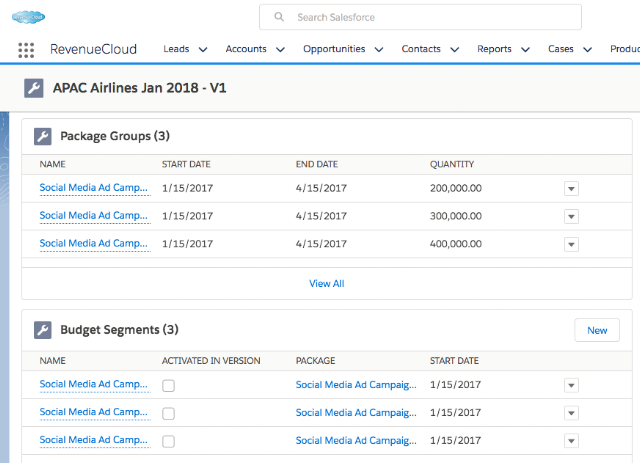This screenshot has width=640, height=463.
Task: Open the 300,000.00 quantity package group link
Action: tap(93, 216)
